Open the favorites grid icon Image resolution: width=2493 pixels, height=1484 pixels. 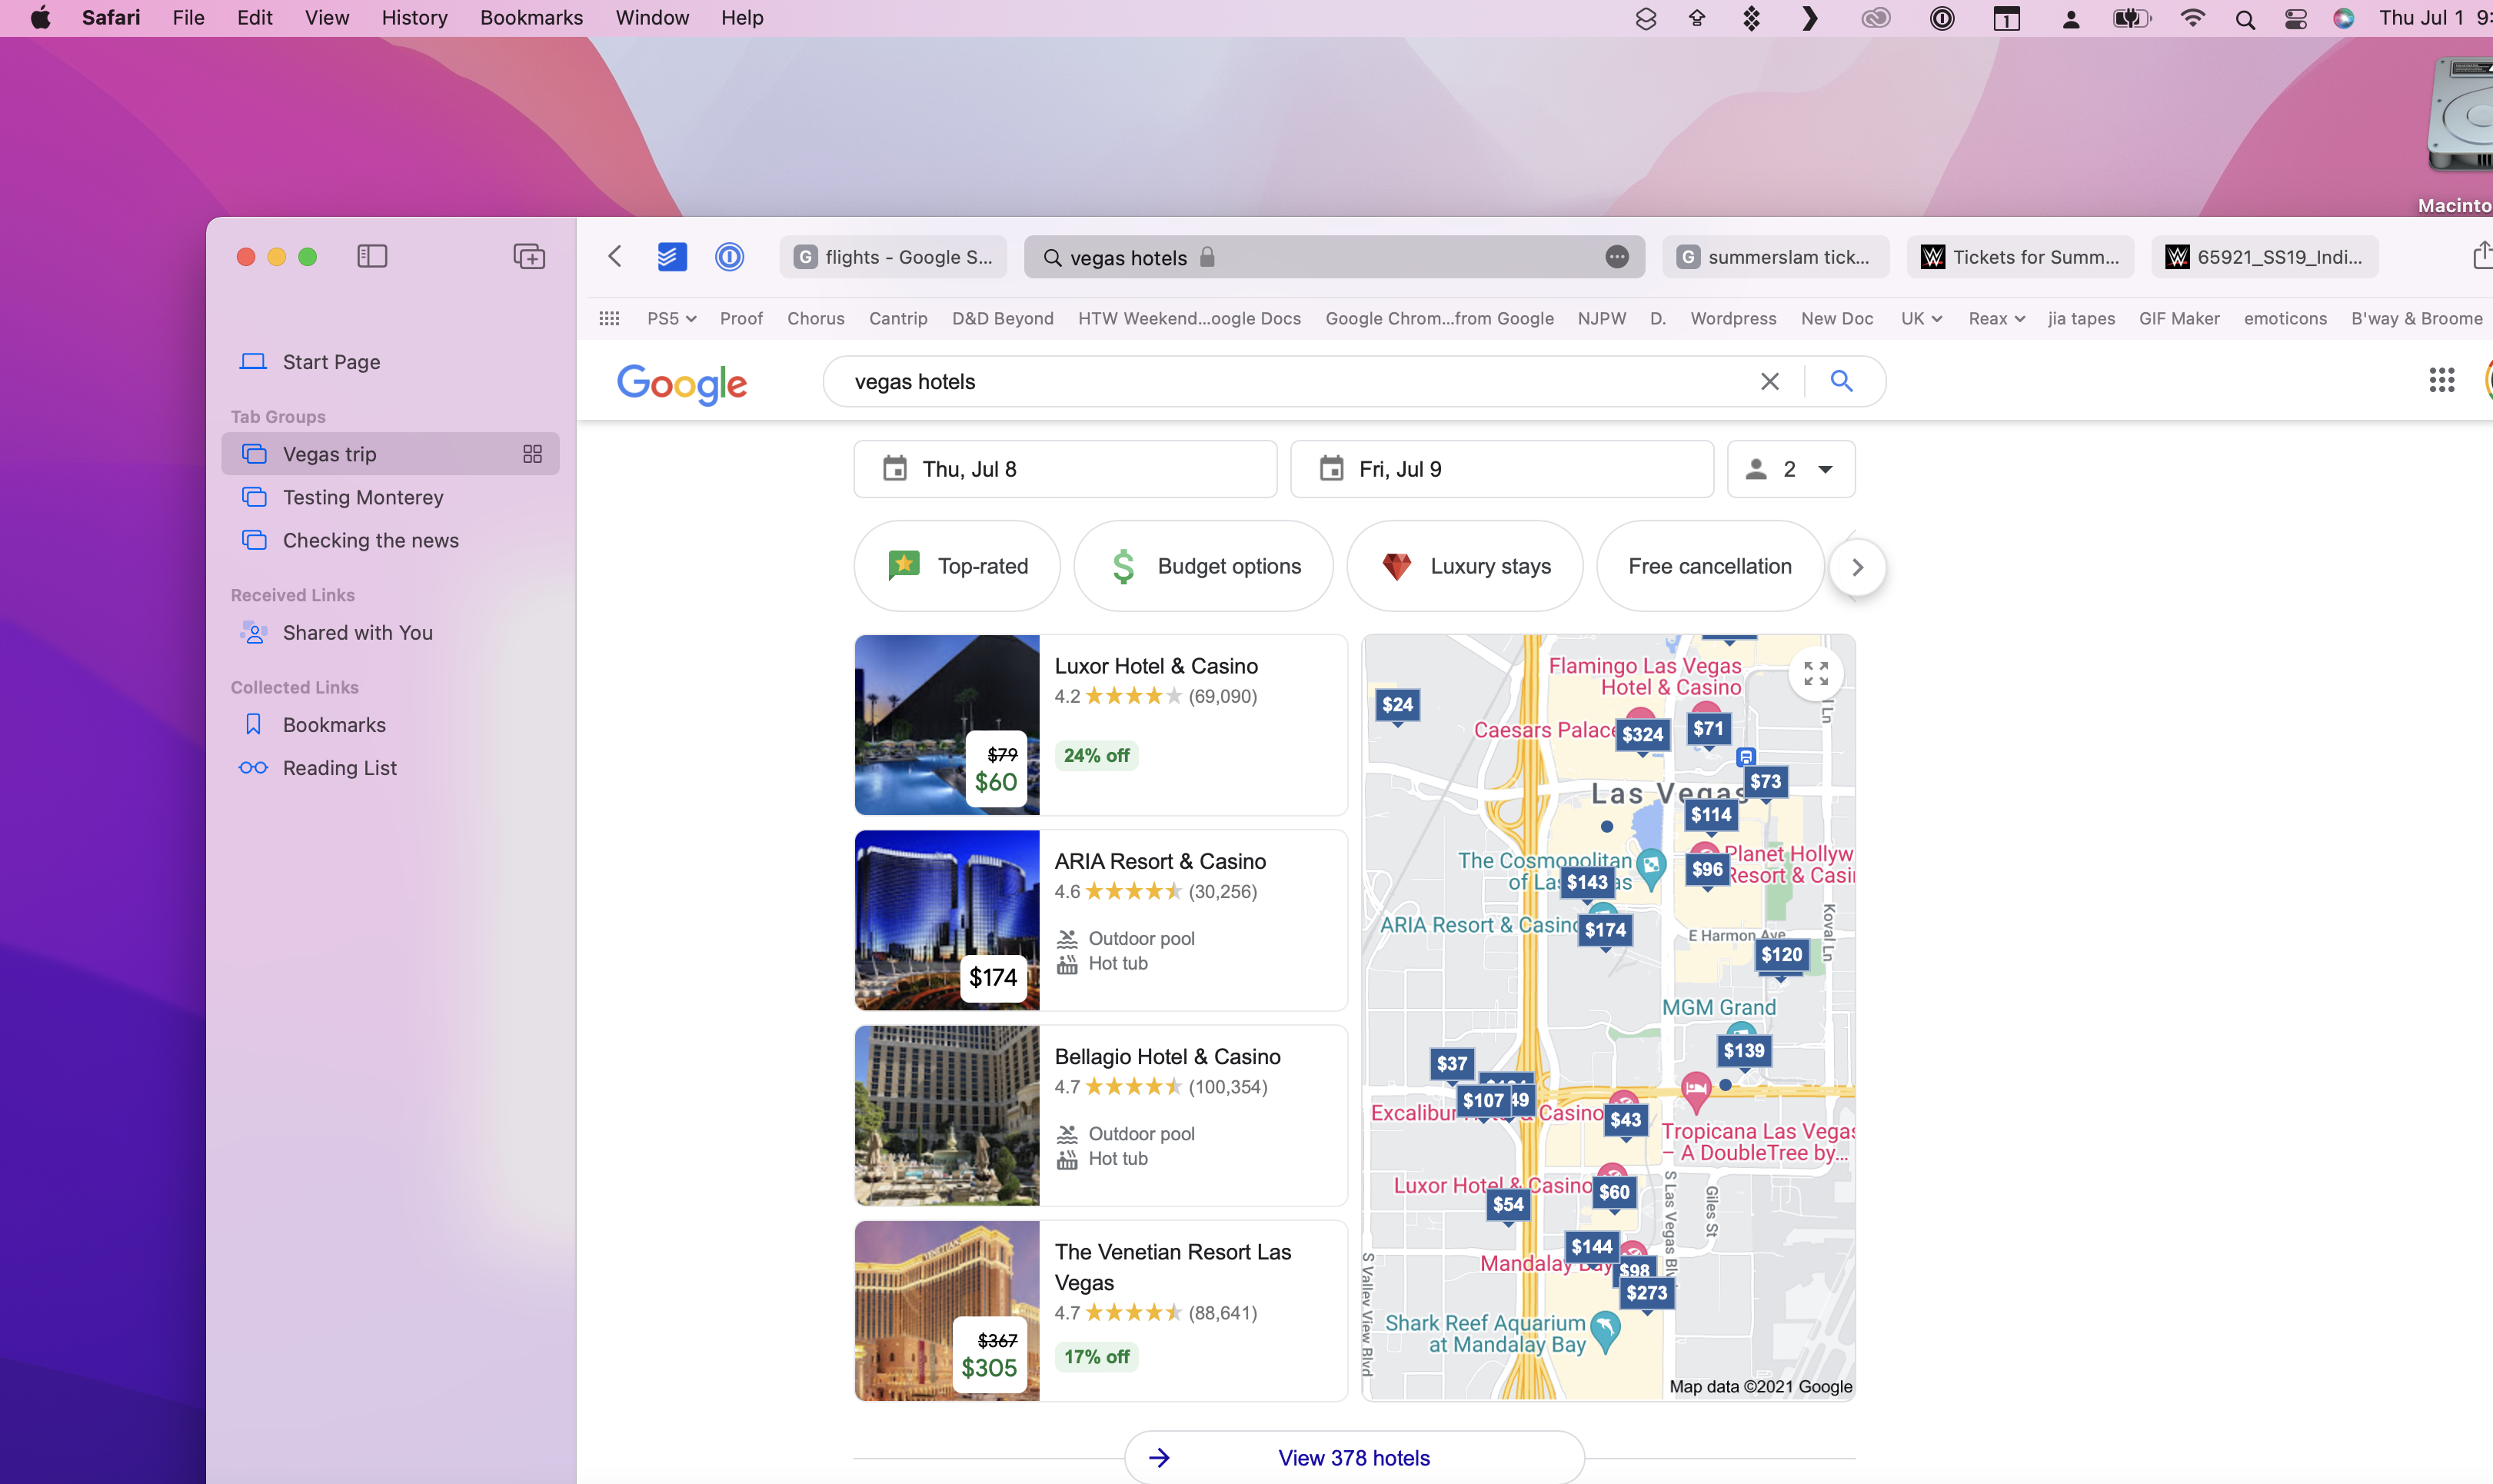[609, 318]
